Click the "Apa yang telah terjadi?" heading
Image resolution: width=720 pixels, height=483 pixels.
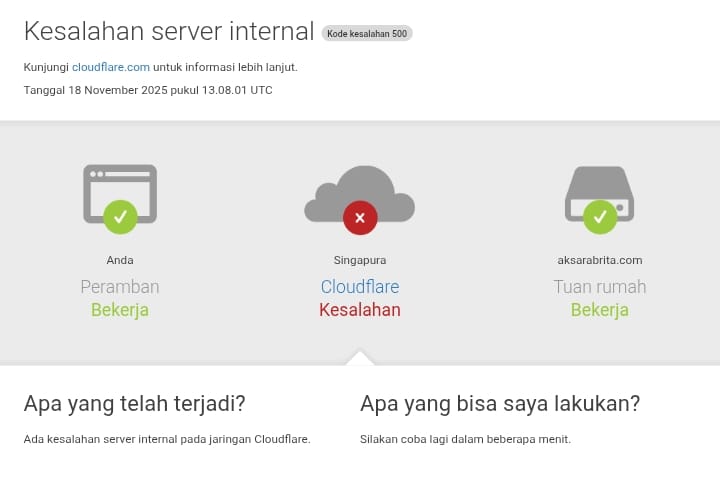(x=134, y=404)
